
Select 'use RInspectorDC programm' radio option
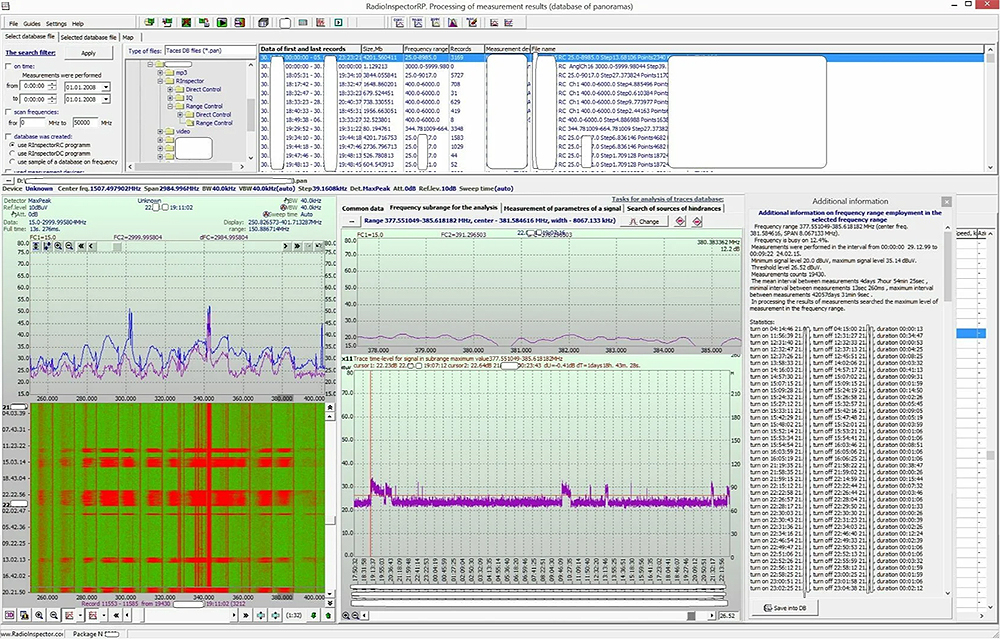[x=11, y=152]
